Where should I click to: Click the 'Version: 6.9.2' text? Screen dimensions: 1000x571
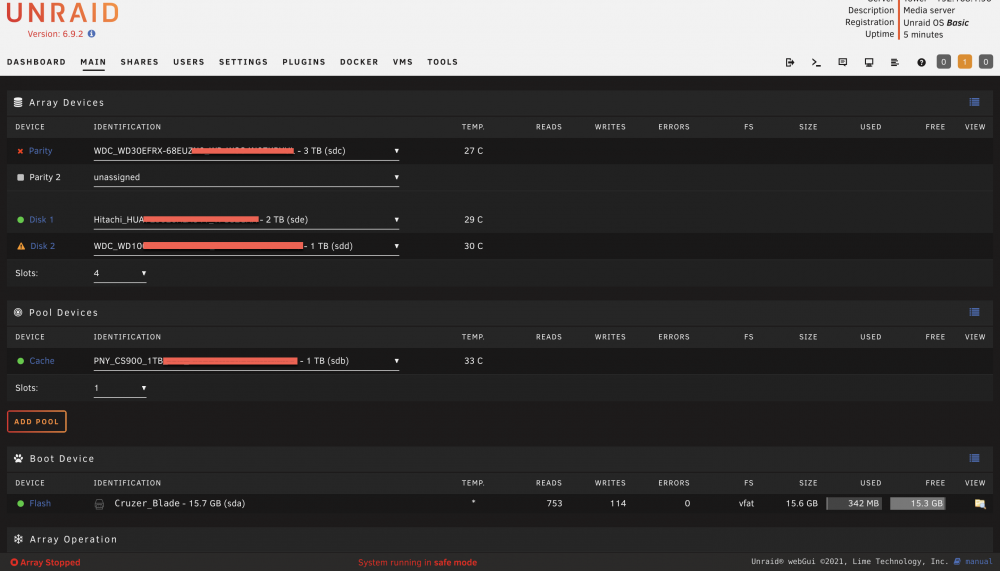pyautogui.click(x=55, y=34)
